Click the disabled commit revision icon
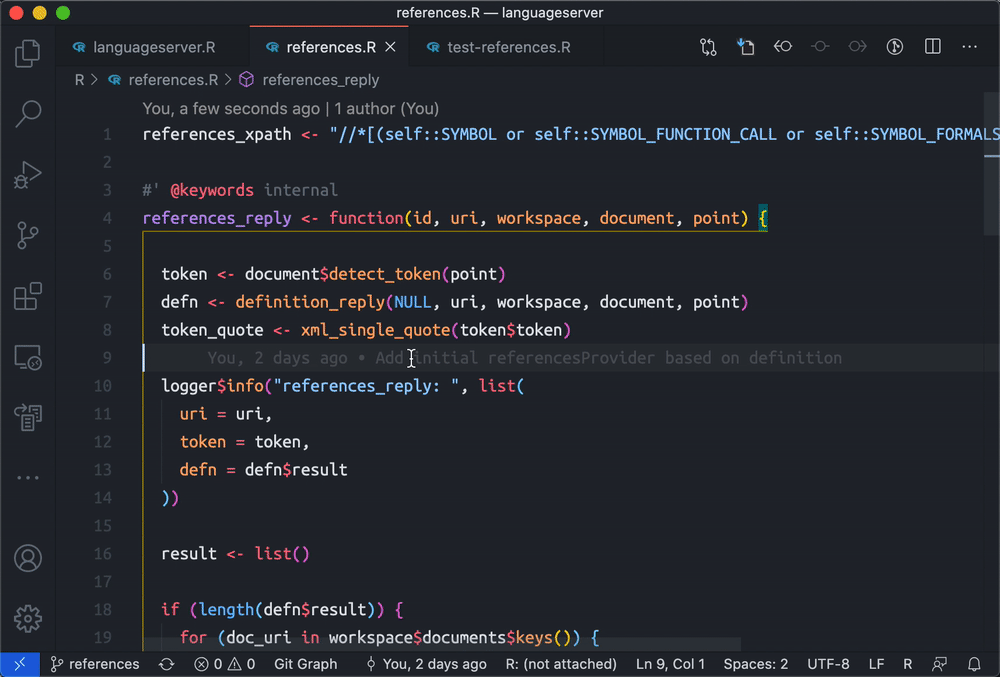This screenshot has height=677, width=1000. tap(820, 47)
